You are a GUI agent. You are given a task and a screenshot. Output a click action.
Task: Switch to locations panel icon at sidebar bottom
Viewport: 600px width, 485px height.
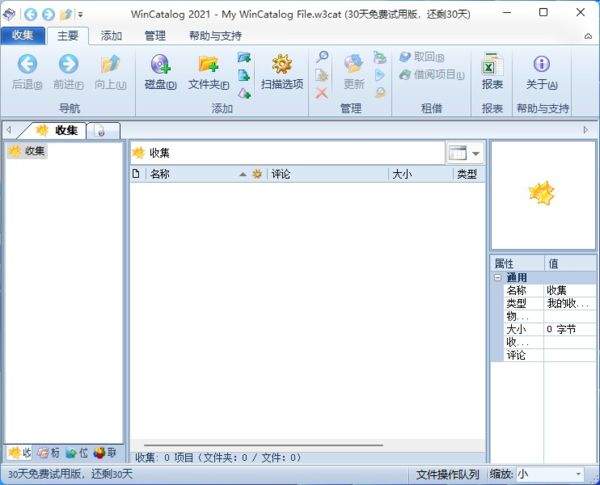(x=77, y=453)
